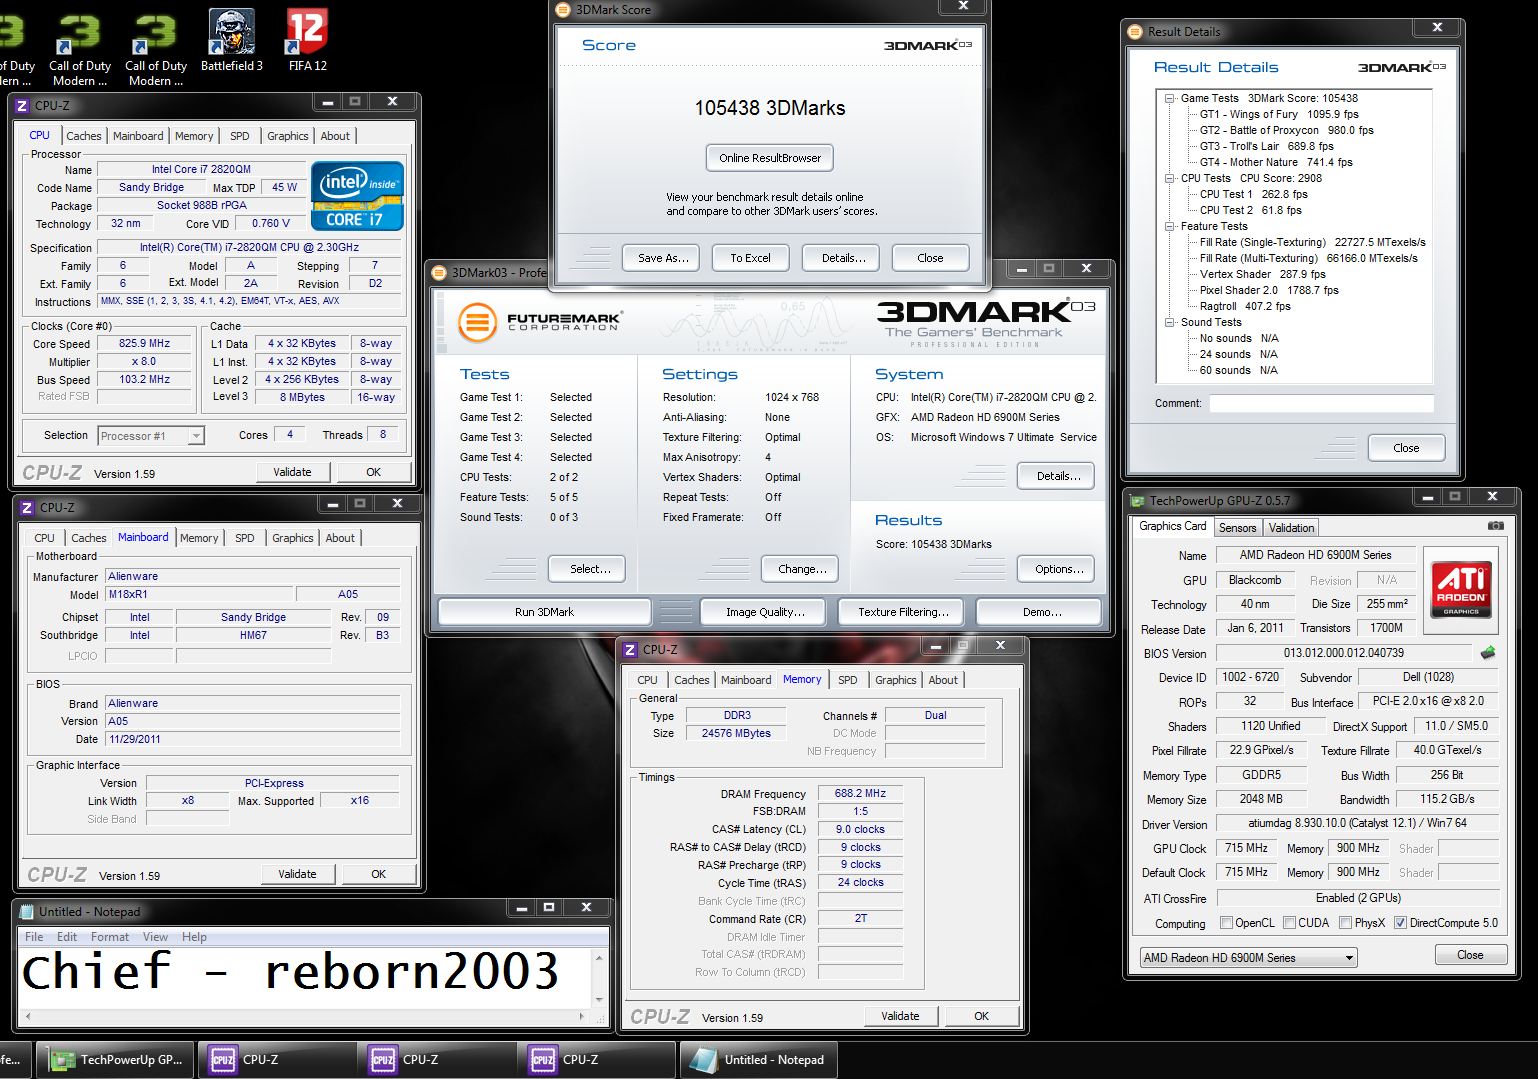Click BIOS save icon next to BIOS Version
This screenshot has width=1538, height=1079.
(x=1488, y=653)
